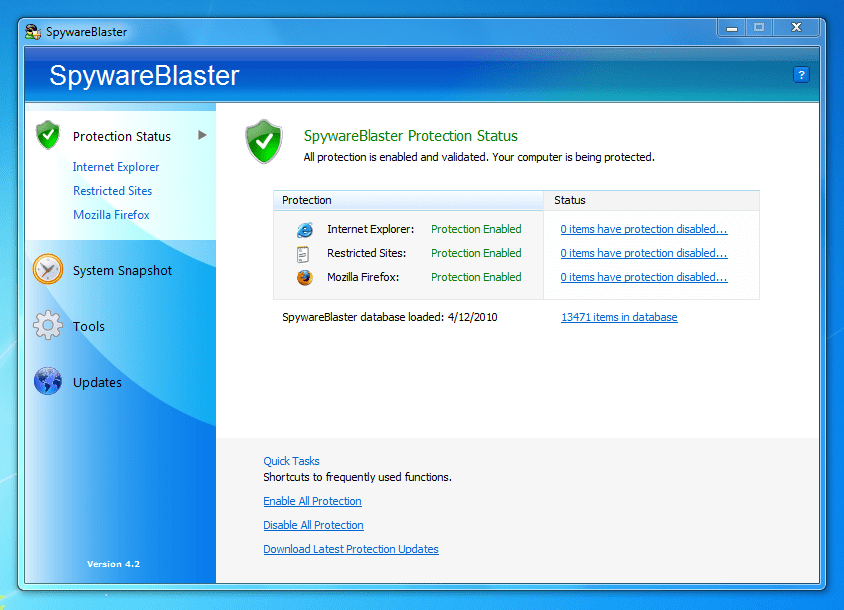This screenshot has height=610, width=844.
Task: Open disabled items link for Internet Explorer
Action: click(x=644, y=229)
